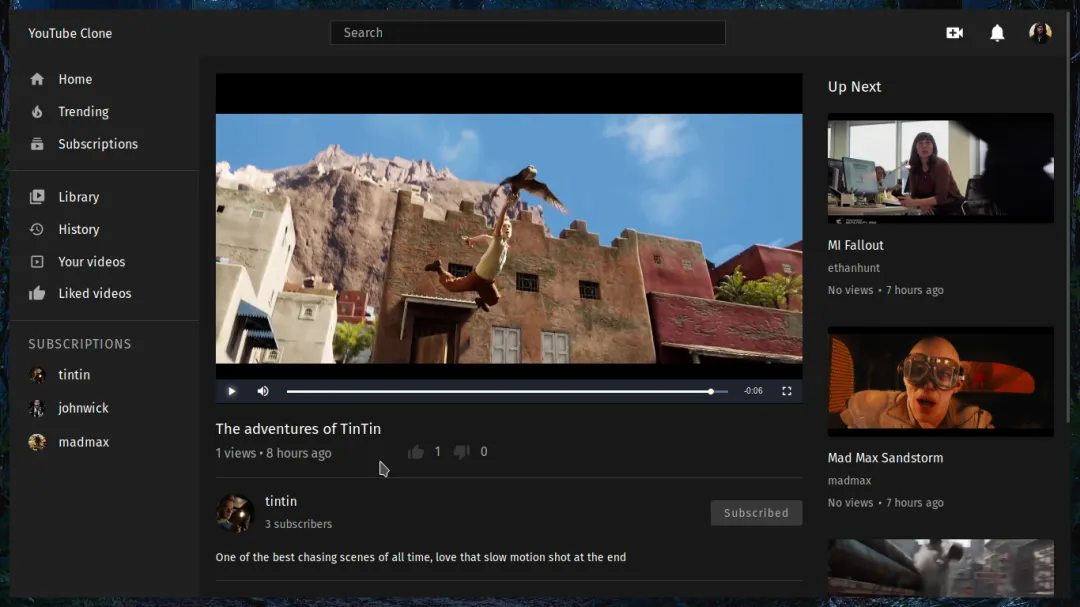Image resolution: width=1080 pixels, height=607 pixels.
Task: Like the video with thumbs-up icon
Action: pos(415,452)
